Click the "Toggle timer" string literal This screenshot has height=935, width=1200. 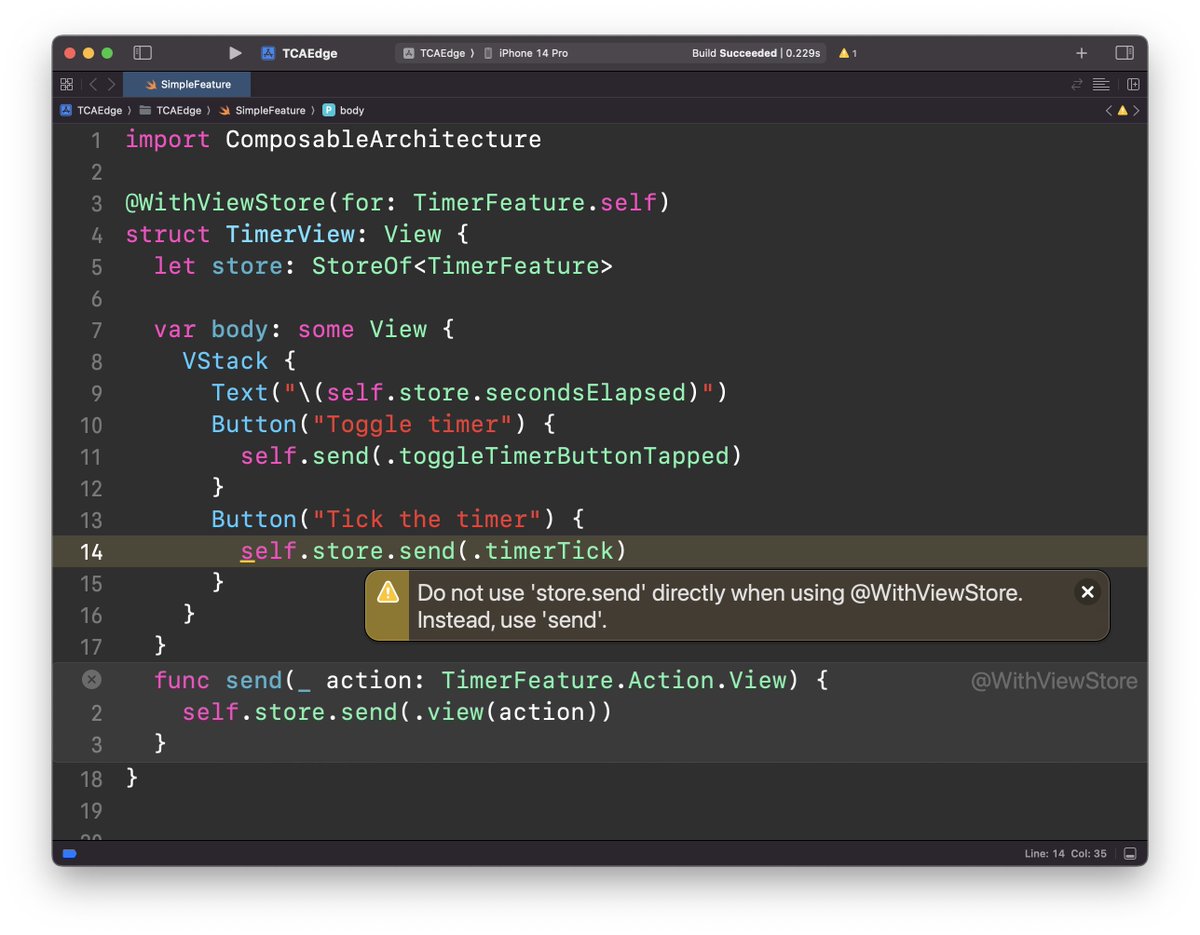pos(413,424)
